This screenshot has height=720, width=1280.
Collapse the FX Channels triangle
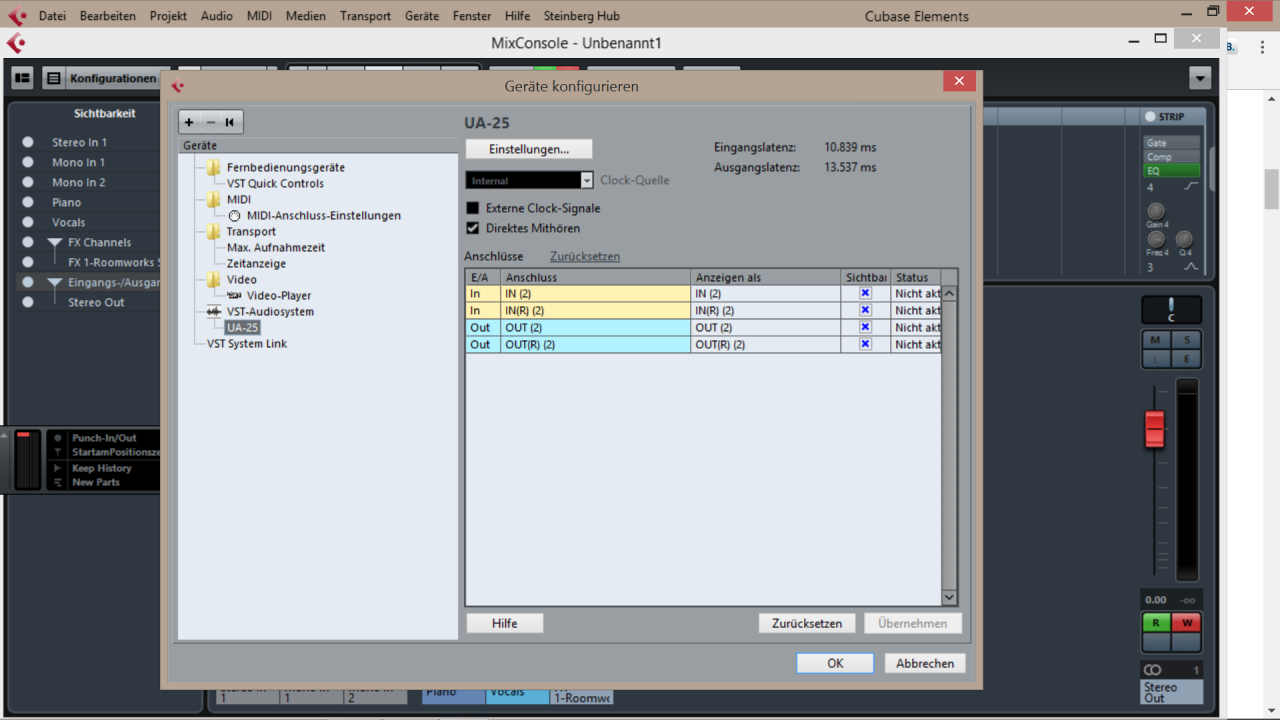coord(56,243)
